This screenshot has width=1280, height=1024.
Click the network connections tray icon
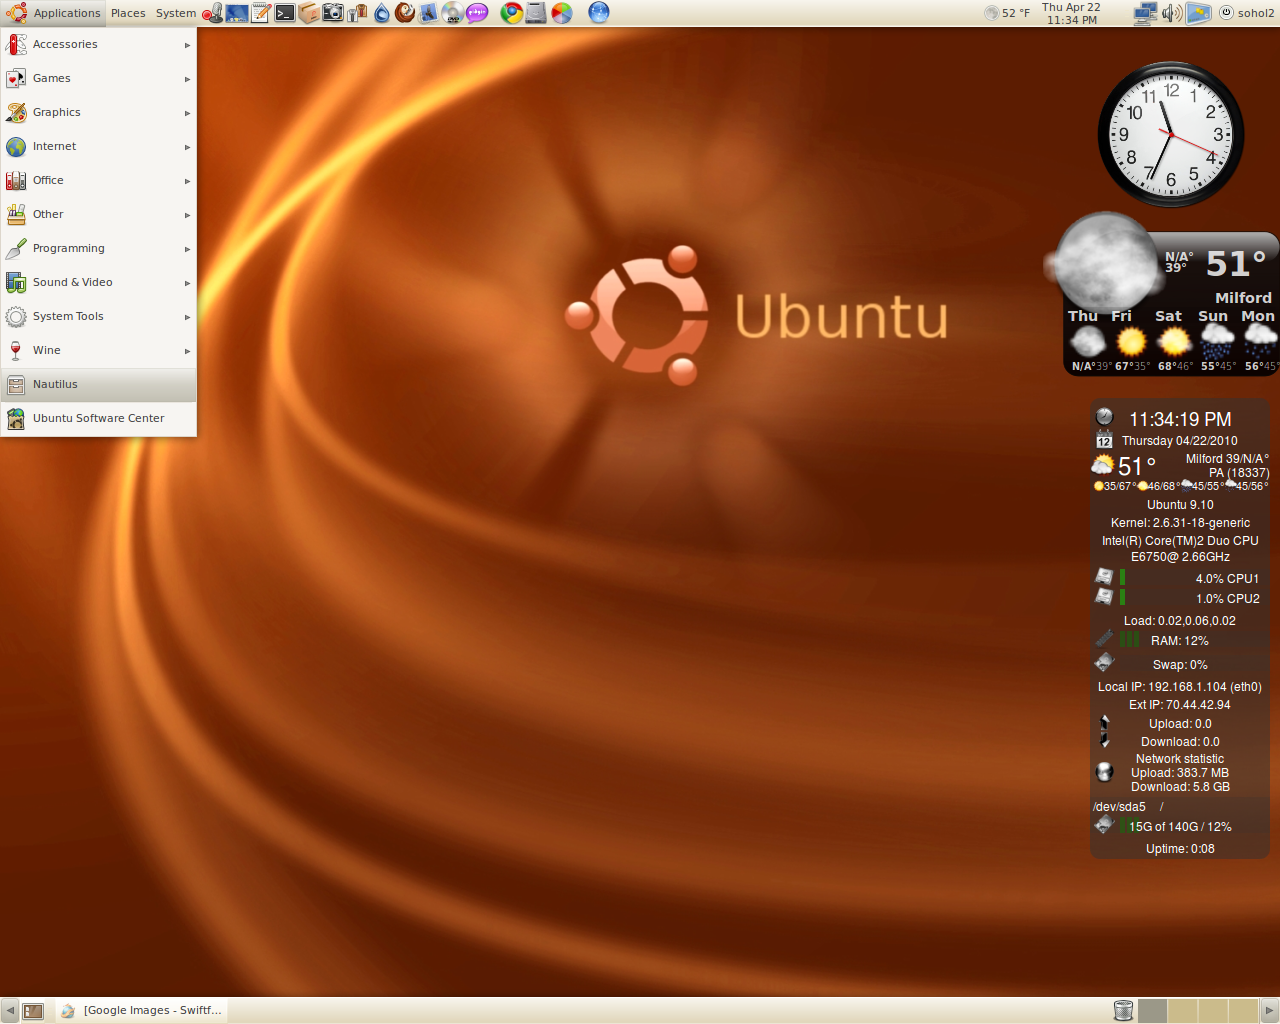(x=1146, y=13)
